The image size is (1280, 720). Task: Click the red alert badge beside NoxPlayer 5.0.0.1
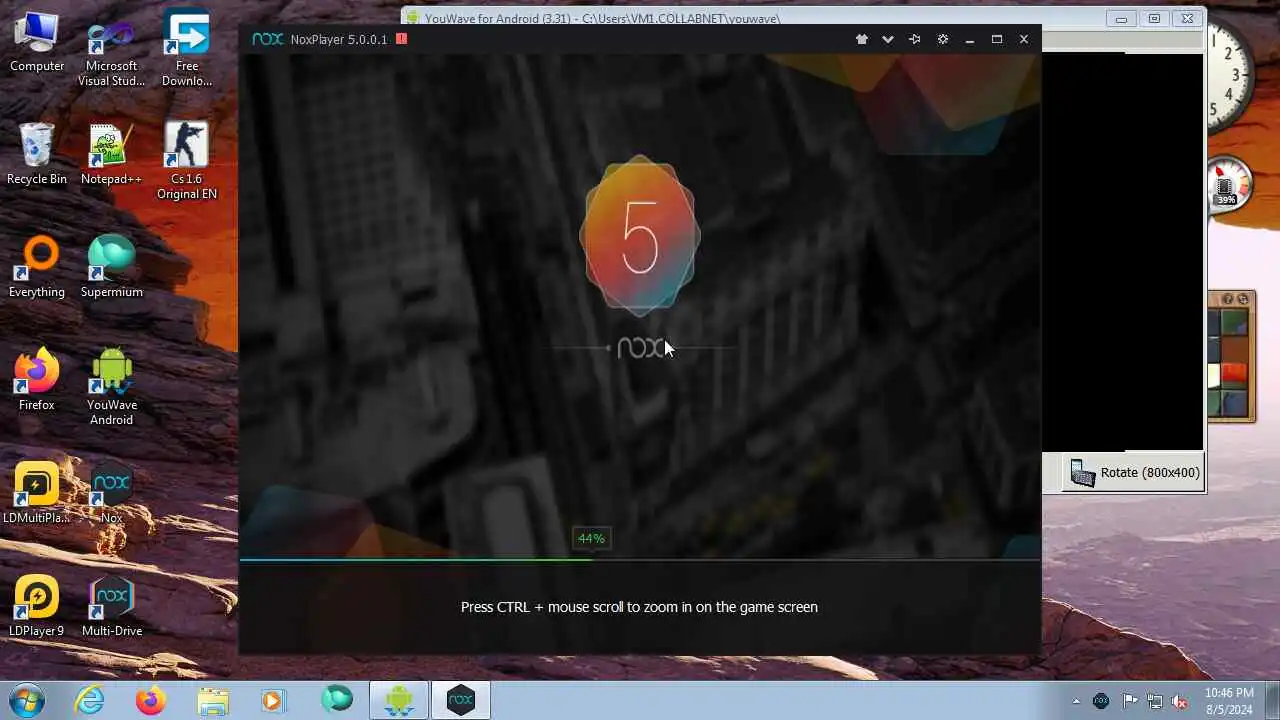click(402, 39)
